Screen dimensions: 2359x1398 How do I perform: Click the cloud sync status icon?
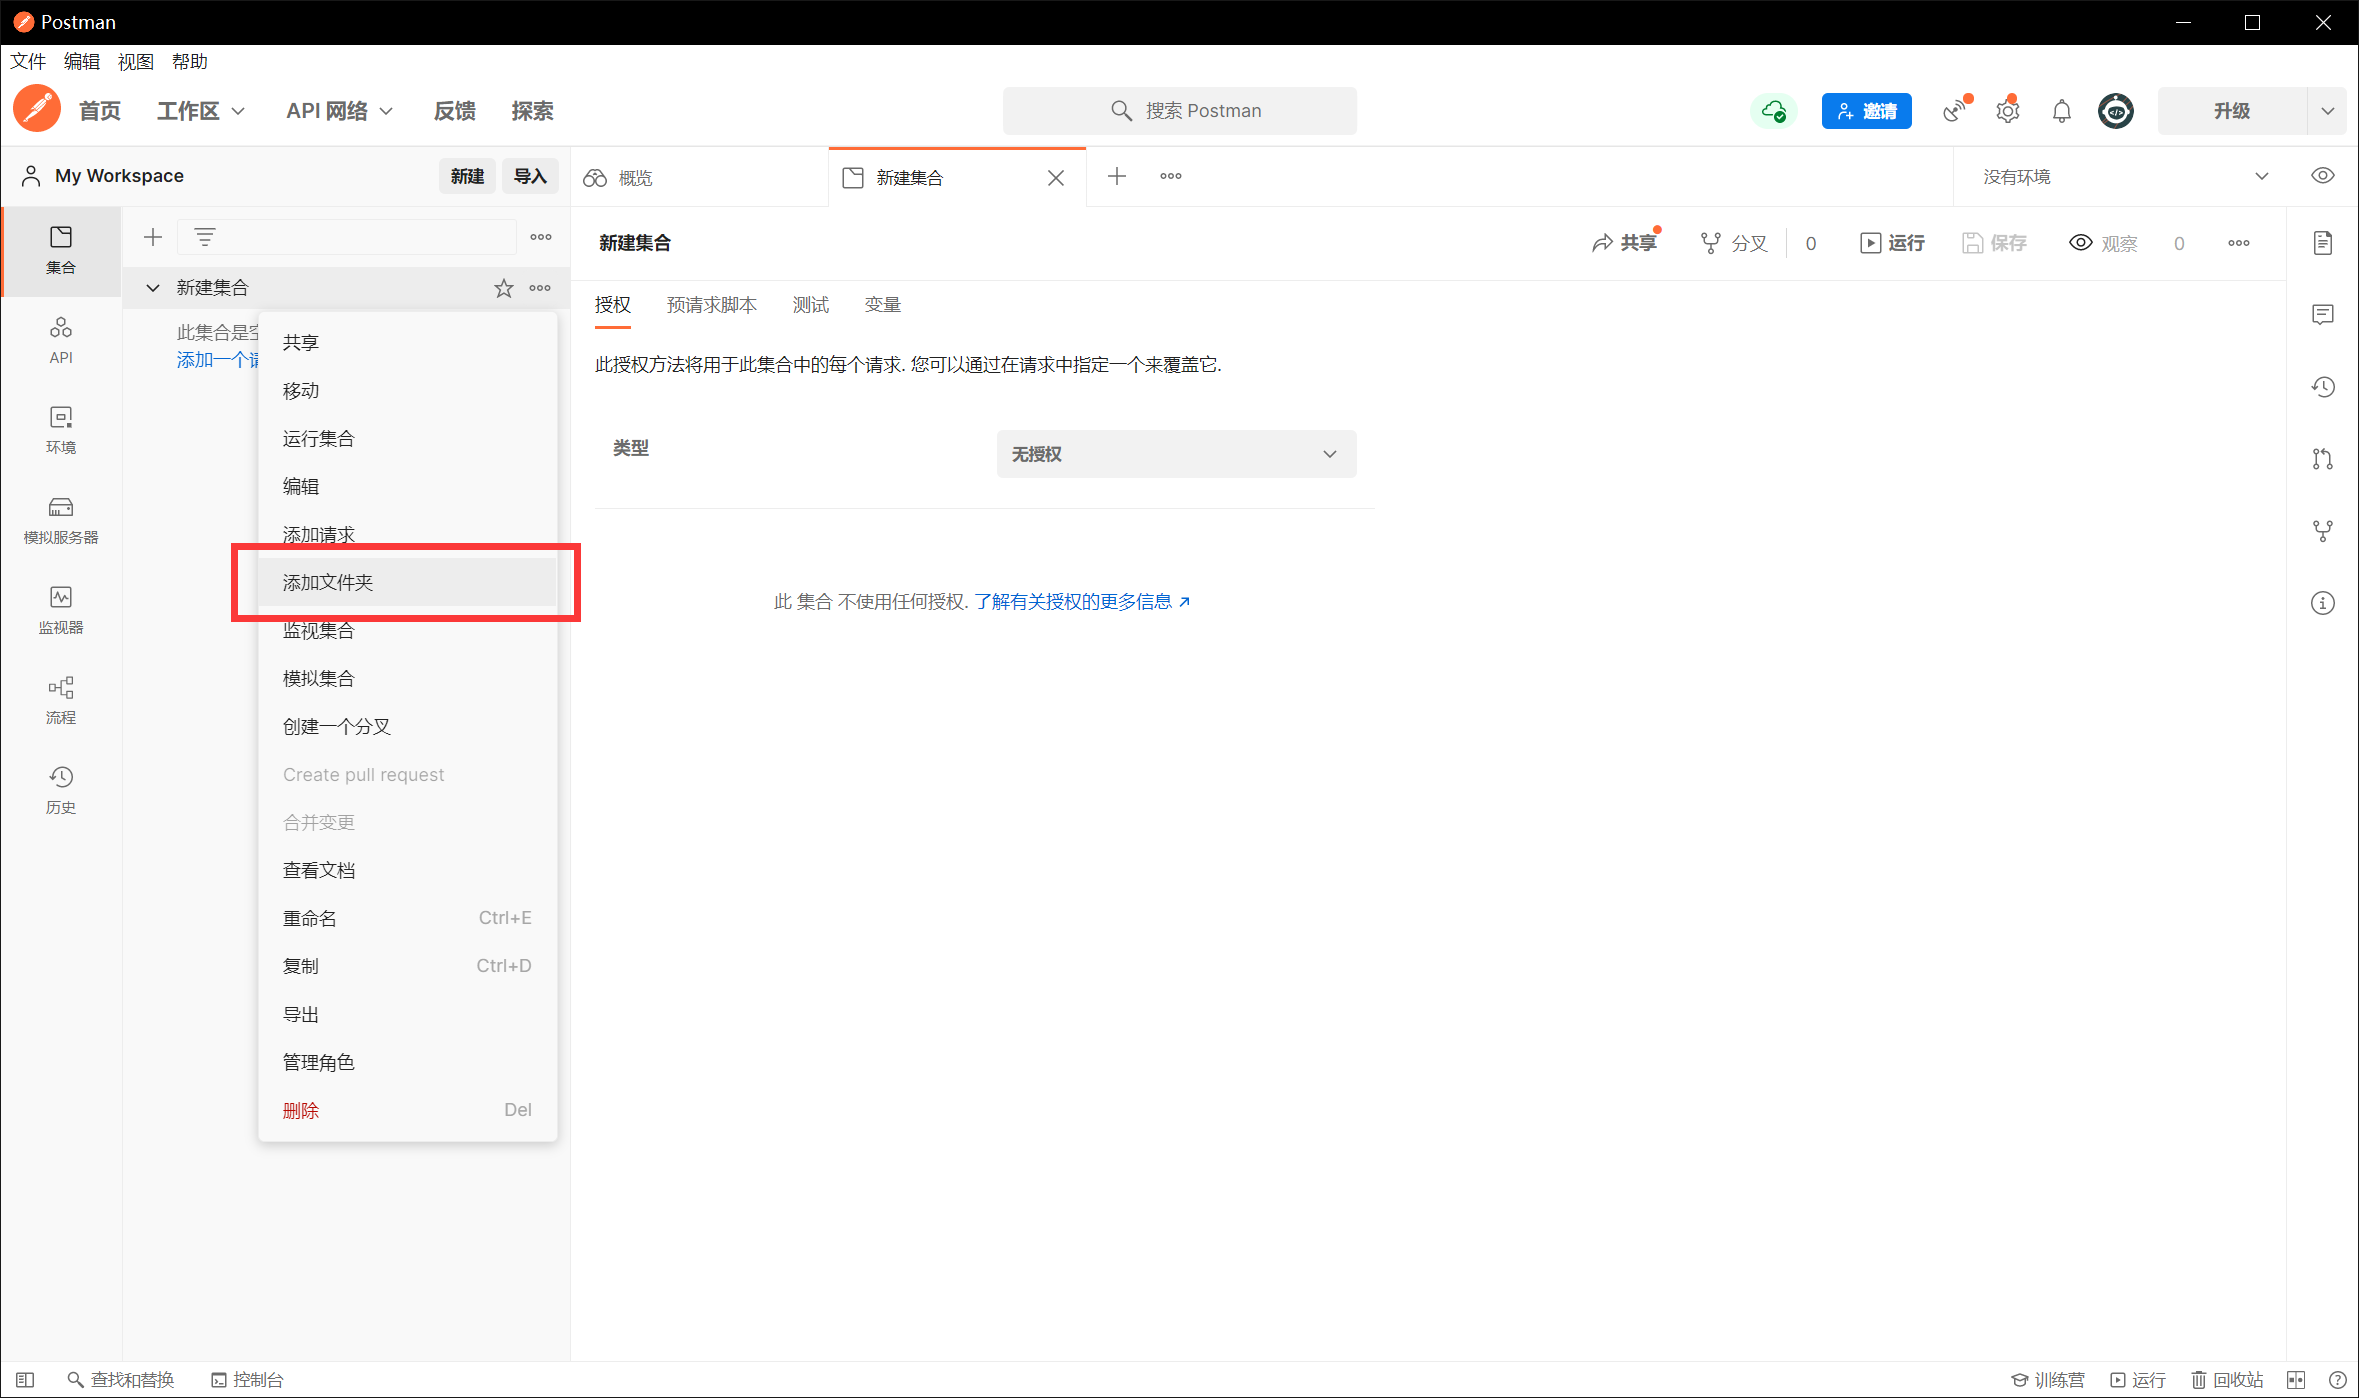1774,111
